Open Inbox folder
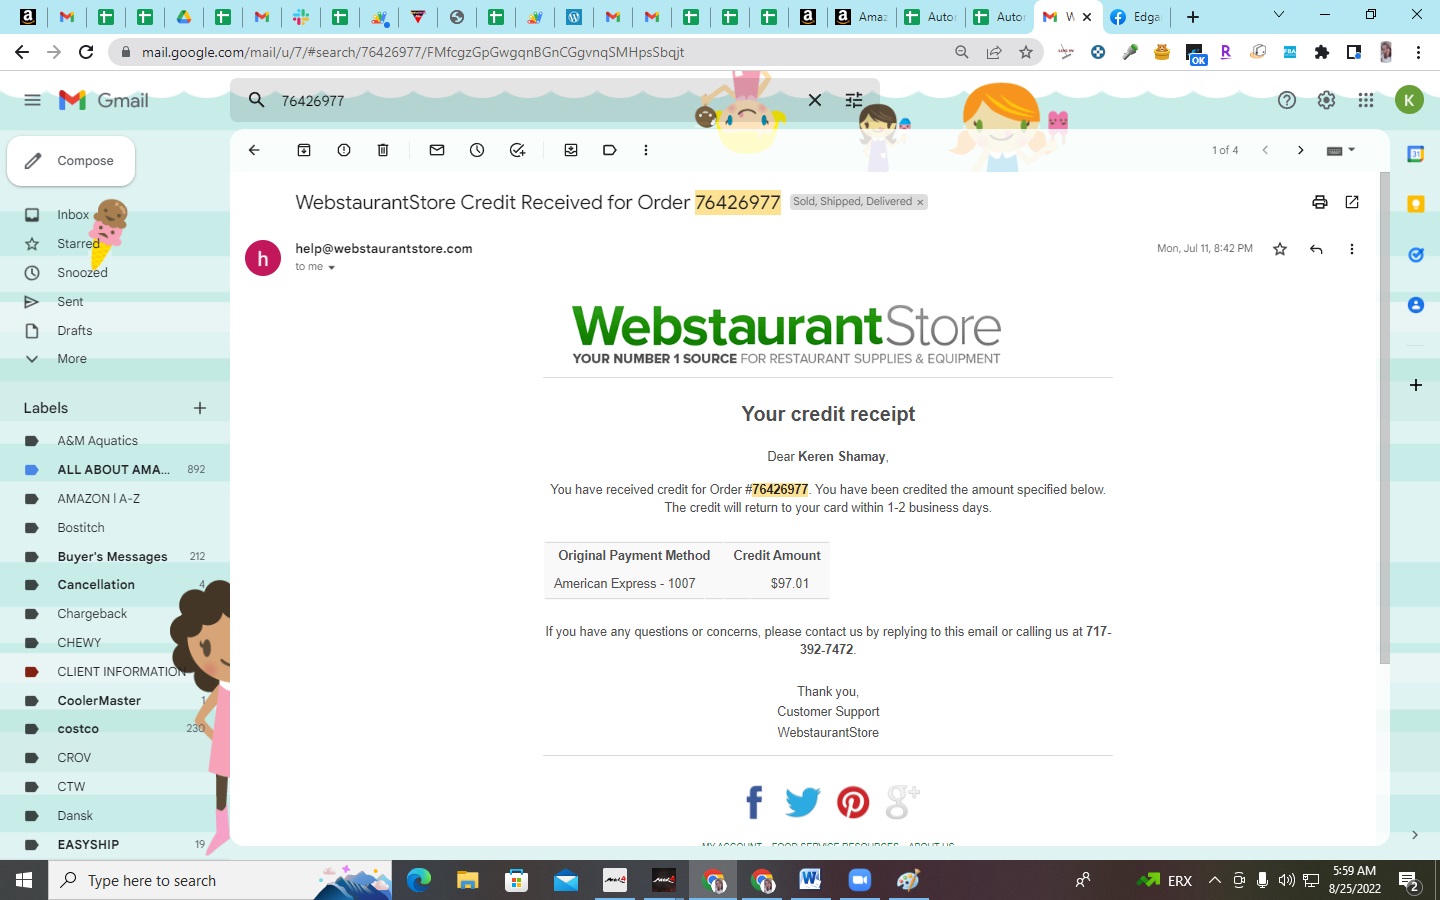This screenshot has width=1440, height=900. [73, 215]
